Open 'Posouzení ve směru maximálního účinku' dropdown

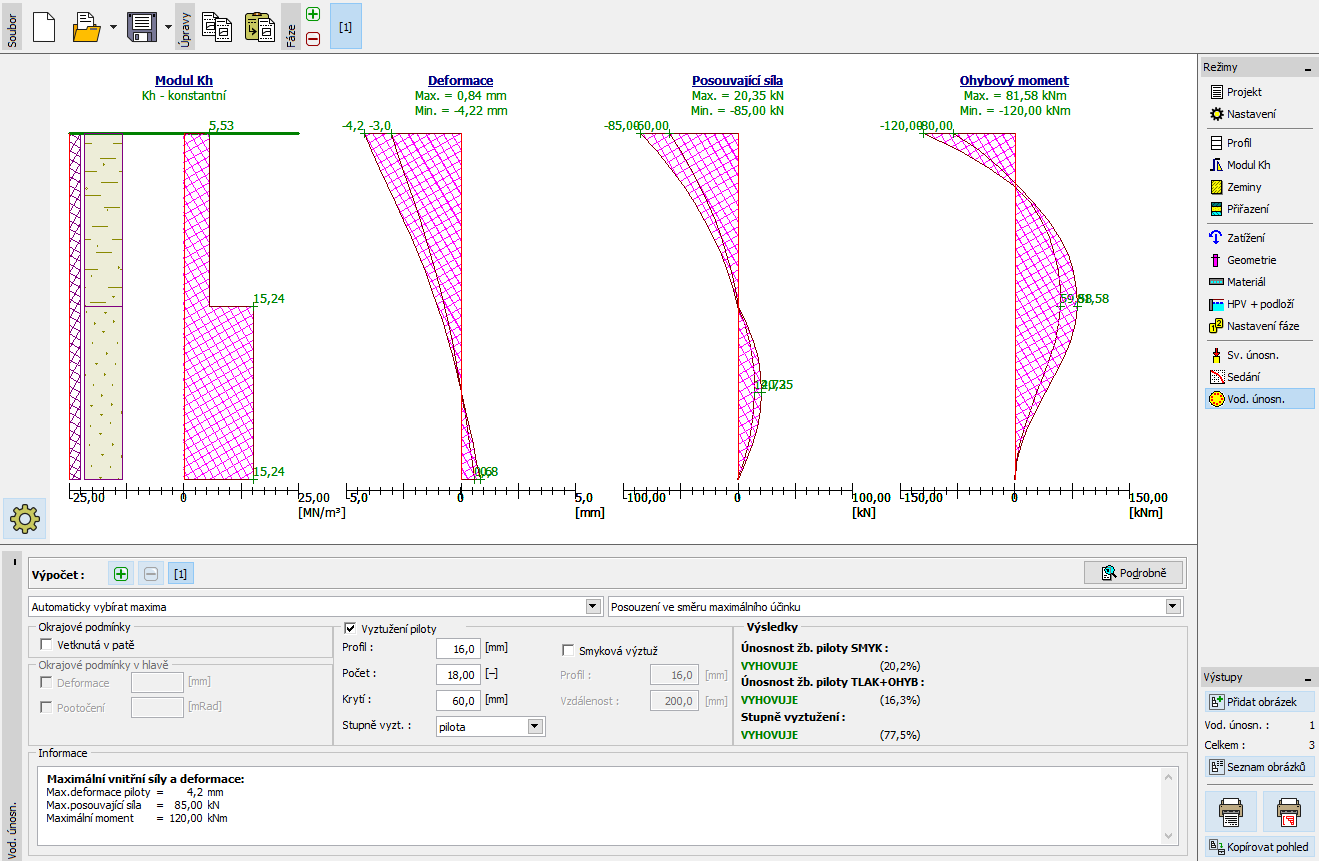[895, 607]
